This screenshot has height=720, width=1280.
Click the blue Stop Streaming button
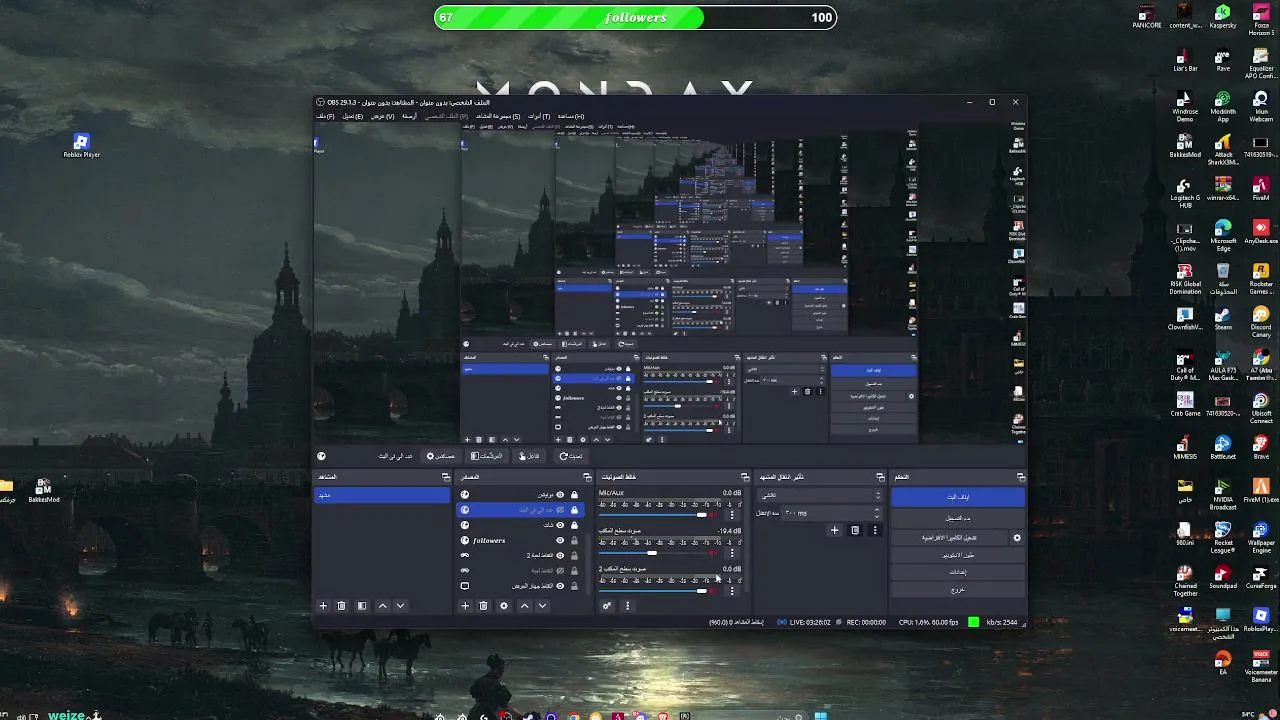(x=958, y=497)
